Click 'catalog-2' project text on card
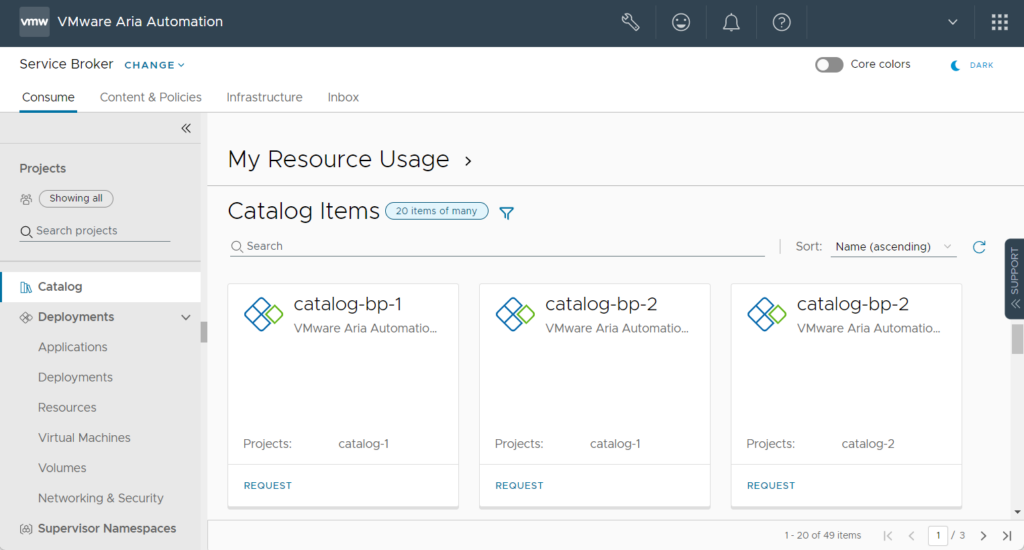The height and width of the screenshot is (550, 1024). click(x=868, y=444)
